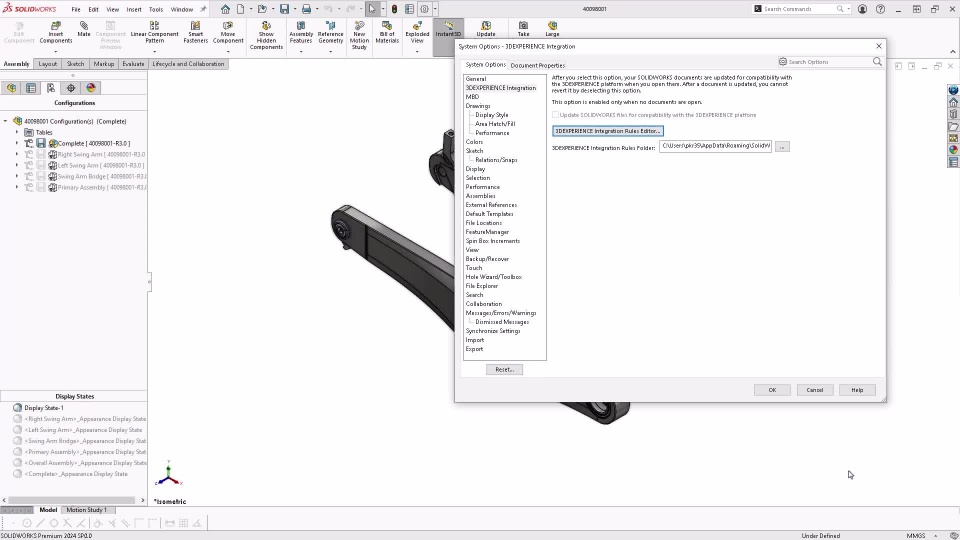Open DisplayManager tab icon
The height and width of the screenshot is (540, 960).
[91, 88]
